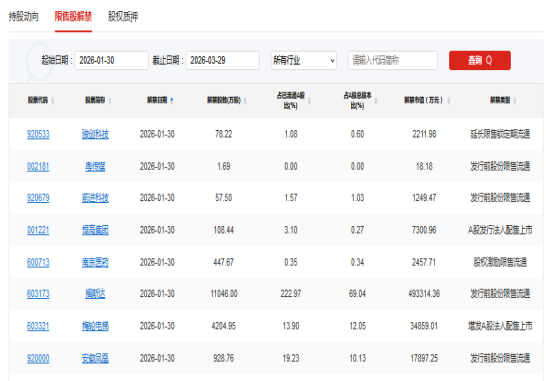
Task: Open the 股权质押 tab
Action: pyautogui.click(x=123, y=16)
